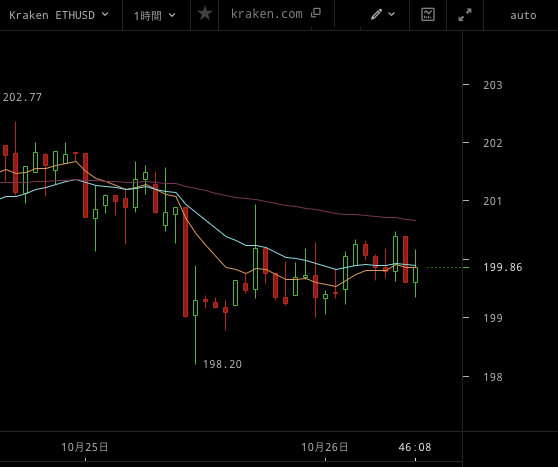Select the pencil drawing tool
Viewport: 558px width, 467px height.
click(x=376, y=15)
